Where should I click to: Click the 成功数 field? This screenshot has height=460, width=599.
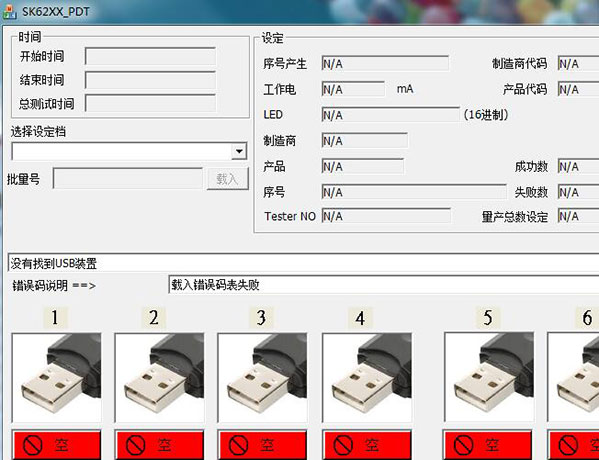(x=578, y=166)
